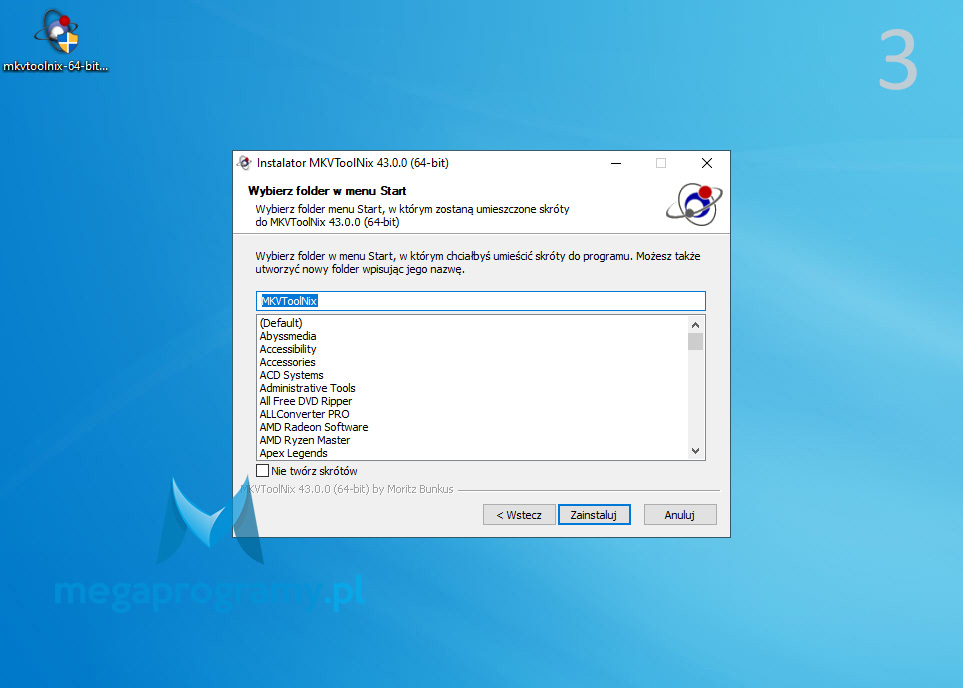The width and height of the screenshot is (963, 688).
Task: Click the folder list scroll down arrow
Action: (695, 451)
